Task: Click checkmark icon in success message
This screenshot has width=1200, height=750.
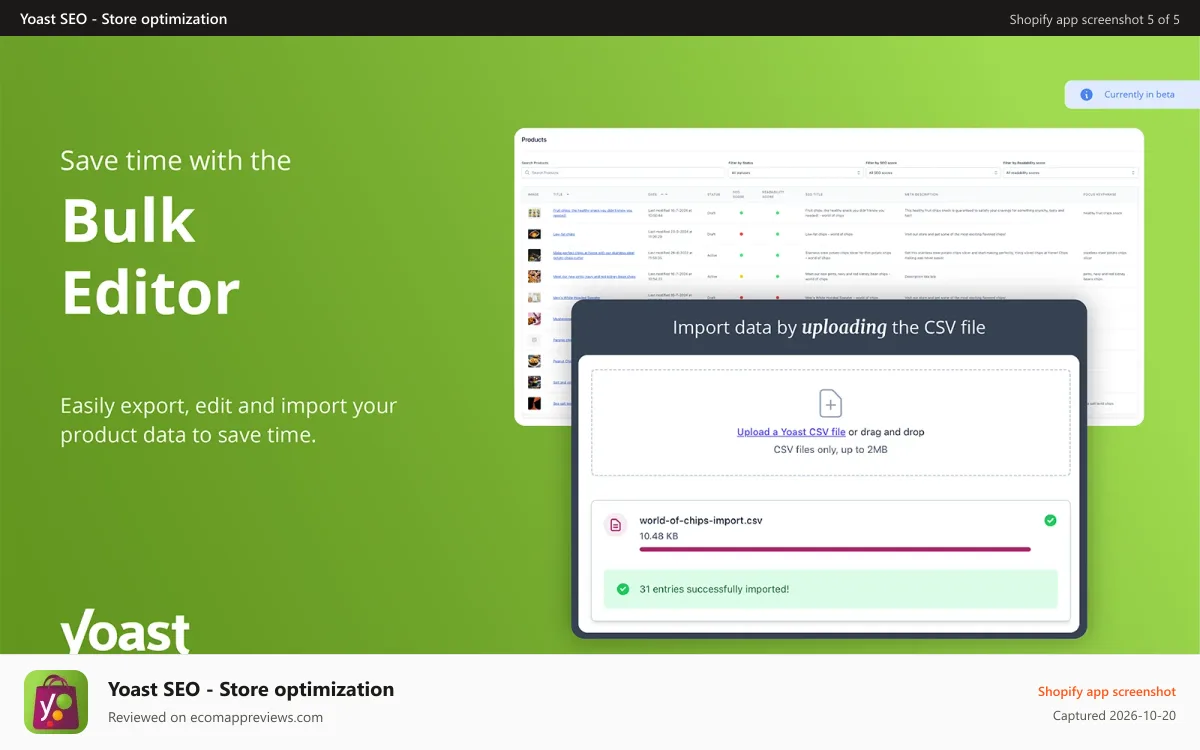Action: [623, 589]
